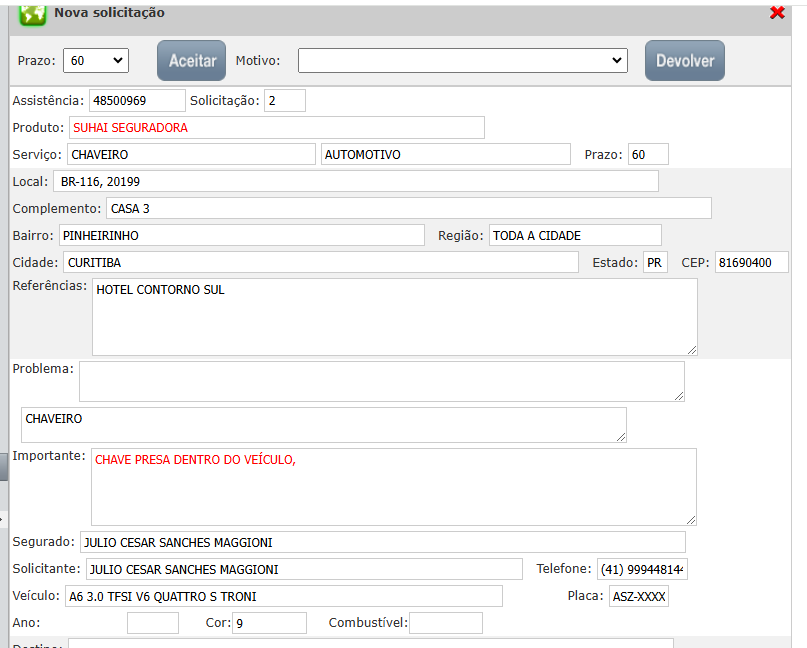Click the Produto field SUHAI SEGURADORA
This screenshot has height=648, width=807.
(276, 127)
